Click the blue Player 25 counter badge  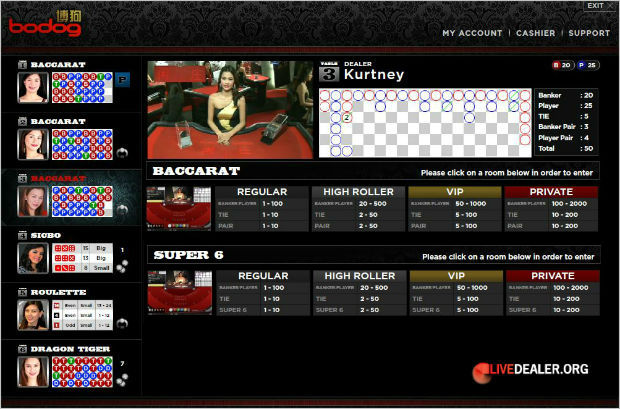pos(587,65)
